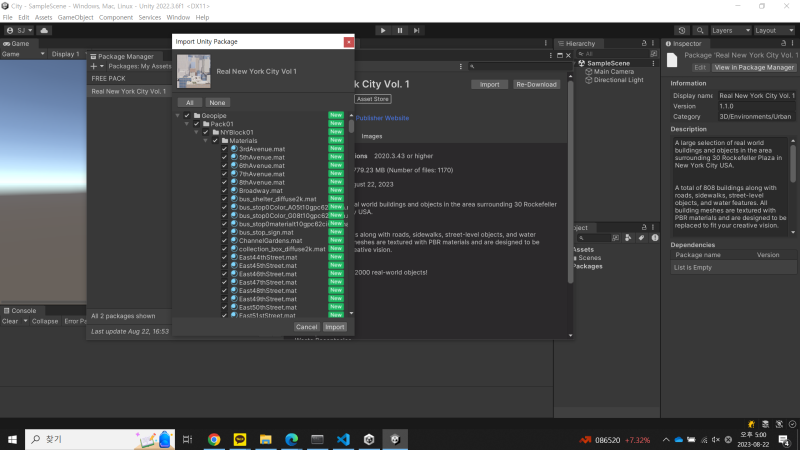Uncheck the NYBlock01 folder checkbox
The image size is (800, 450).
(206, 132)
